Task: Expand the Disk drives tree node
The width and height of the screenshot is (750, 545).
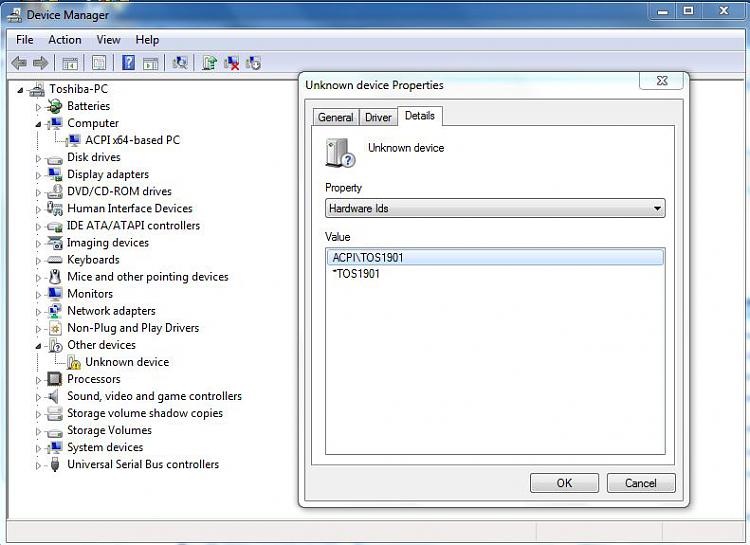Action: tap(38, 158)
